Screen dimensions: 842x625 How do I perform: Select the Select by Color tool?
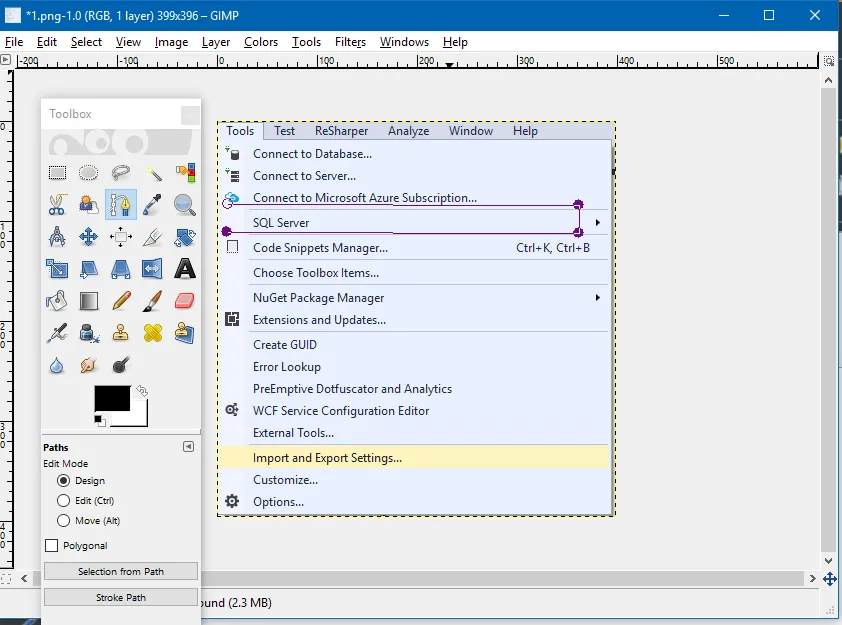click(185, 173)
